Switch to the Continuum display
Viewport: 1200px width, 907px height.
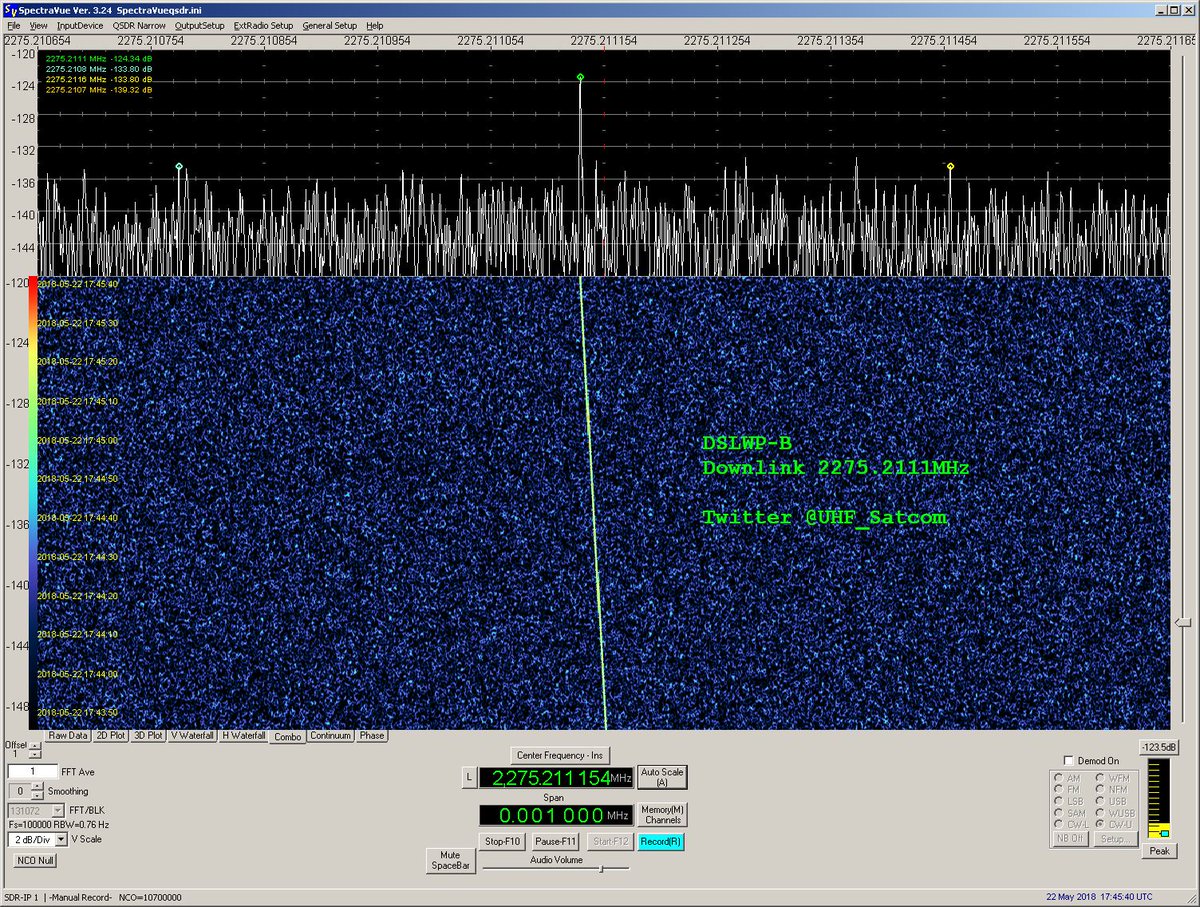click(x=330, y=736)
